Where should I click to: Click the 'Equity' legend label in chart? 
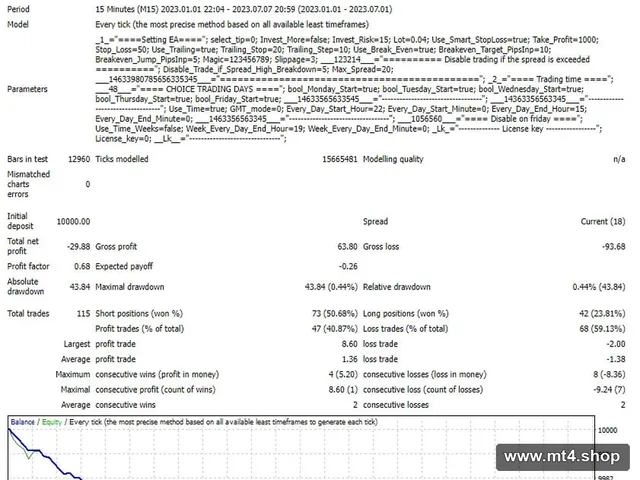(x=52, y=422)
